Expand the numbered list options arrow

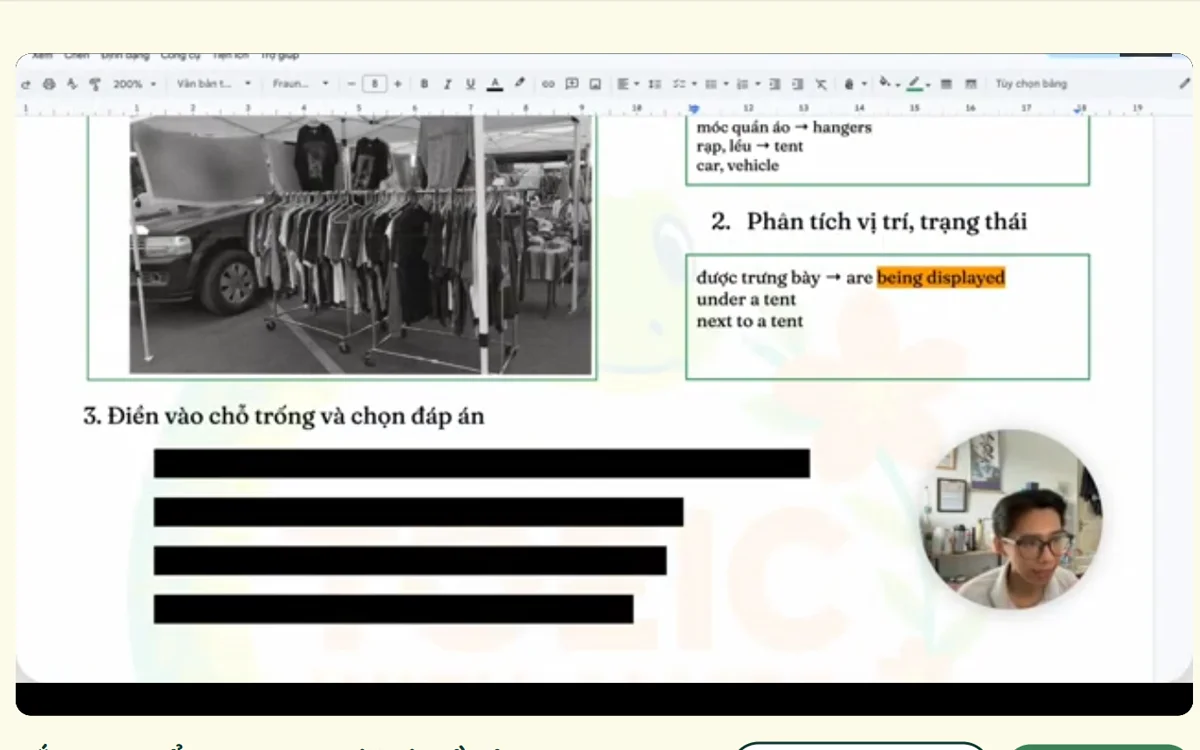click(758, 84)
